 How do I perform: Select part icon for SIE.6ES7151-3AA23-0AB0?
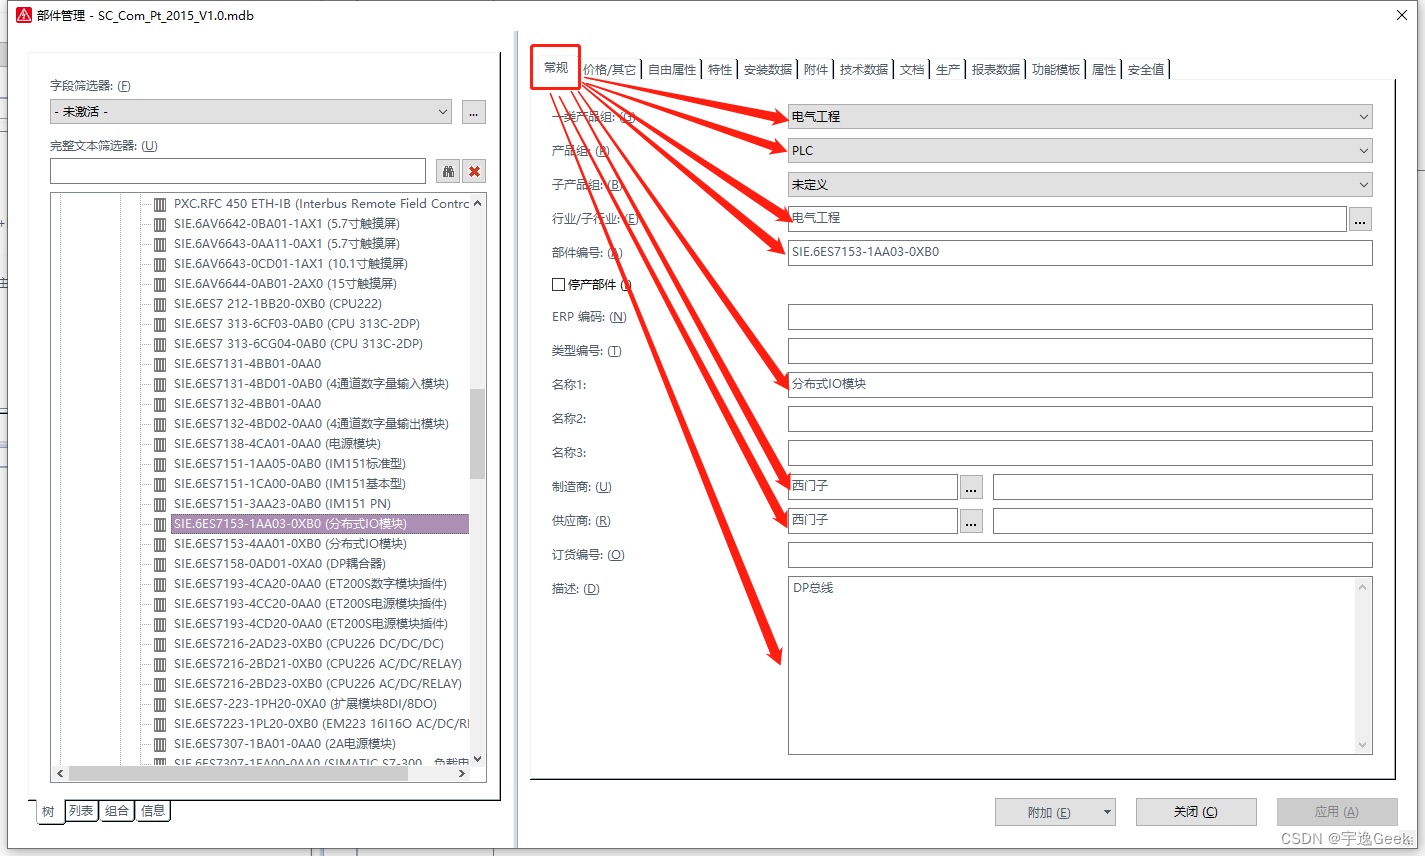pos(160,504)
